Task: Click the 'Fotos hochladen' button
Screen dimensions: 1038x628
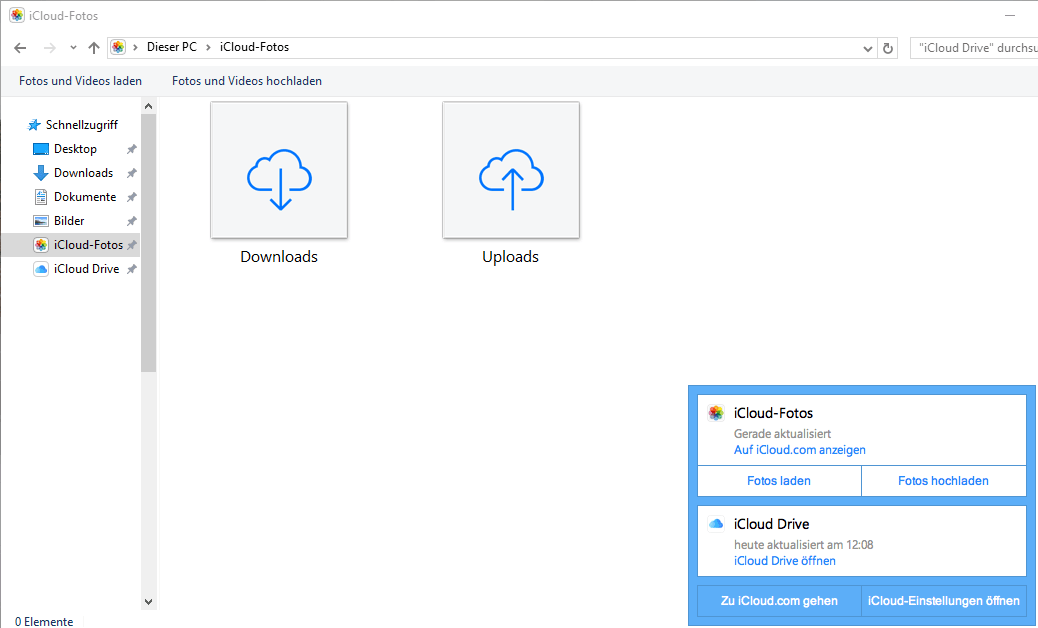Action: [943, 481]
